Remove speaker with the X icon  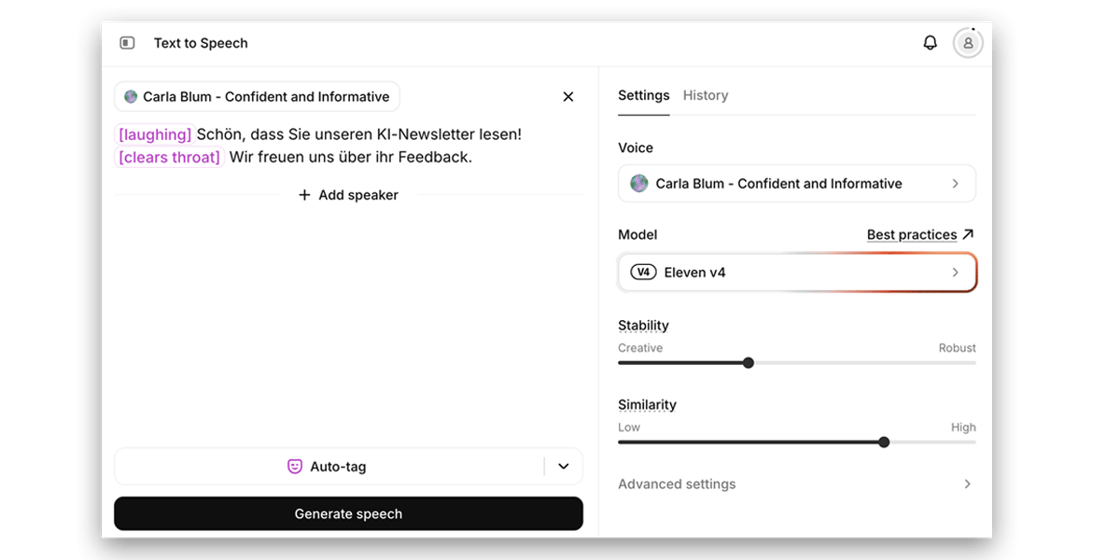pyautogui.click(x=568, y=96)
